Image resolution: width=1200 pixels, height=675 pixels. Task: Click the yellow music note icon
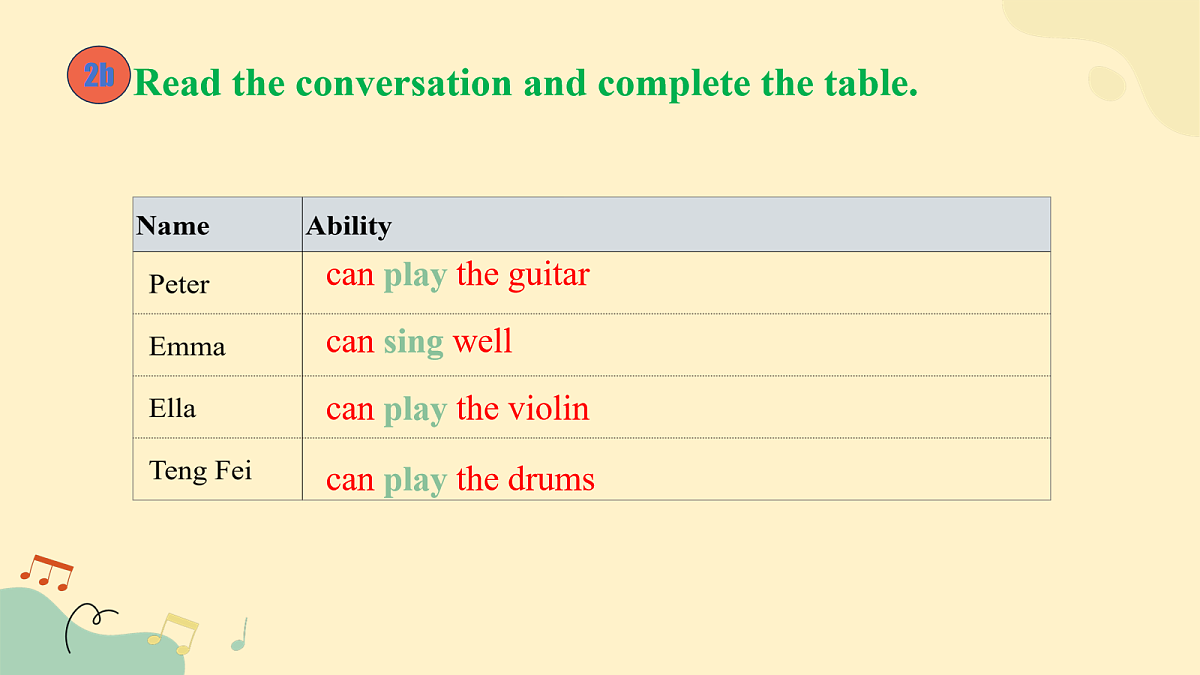pos(173,634)
